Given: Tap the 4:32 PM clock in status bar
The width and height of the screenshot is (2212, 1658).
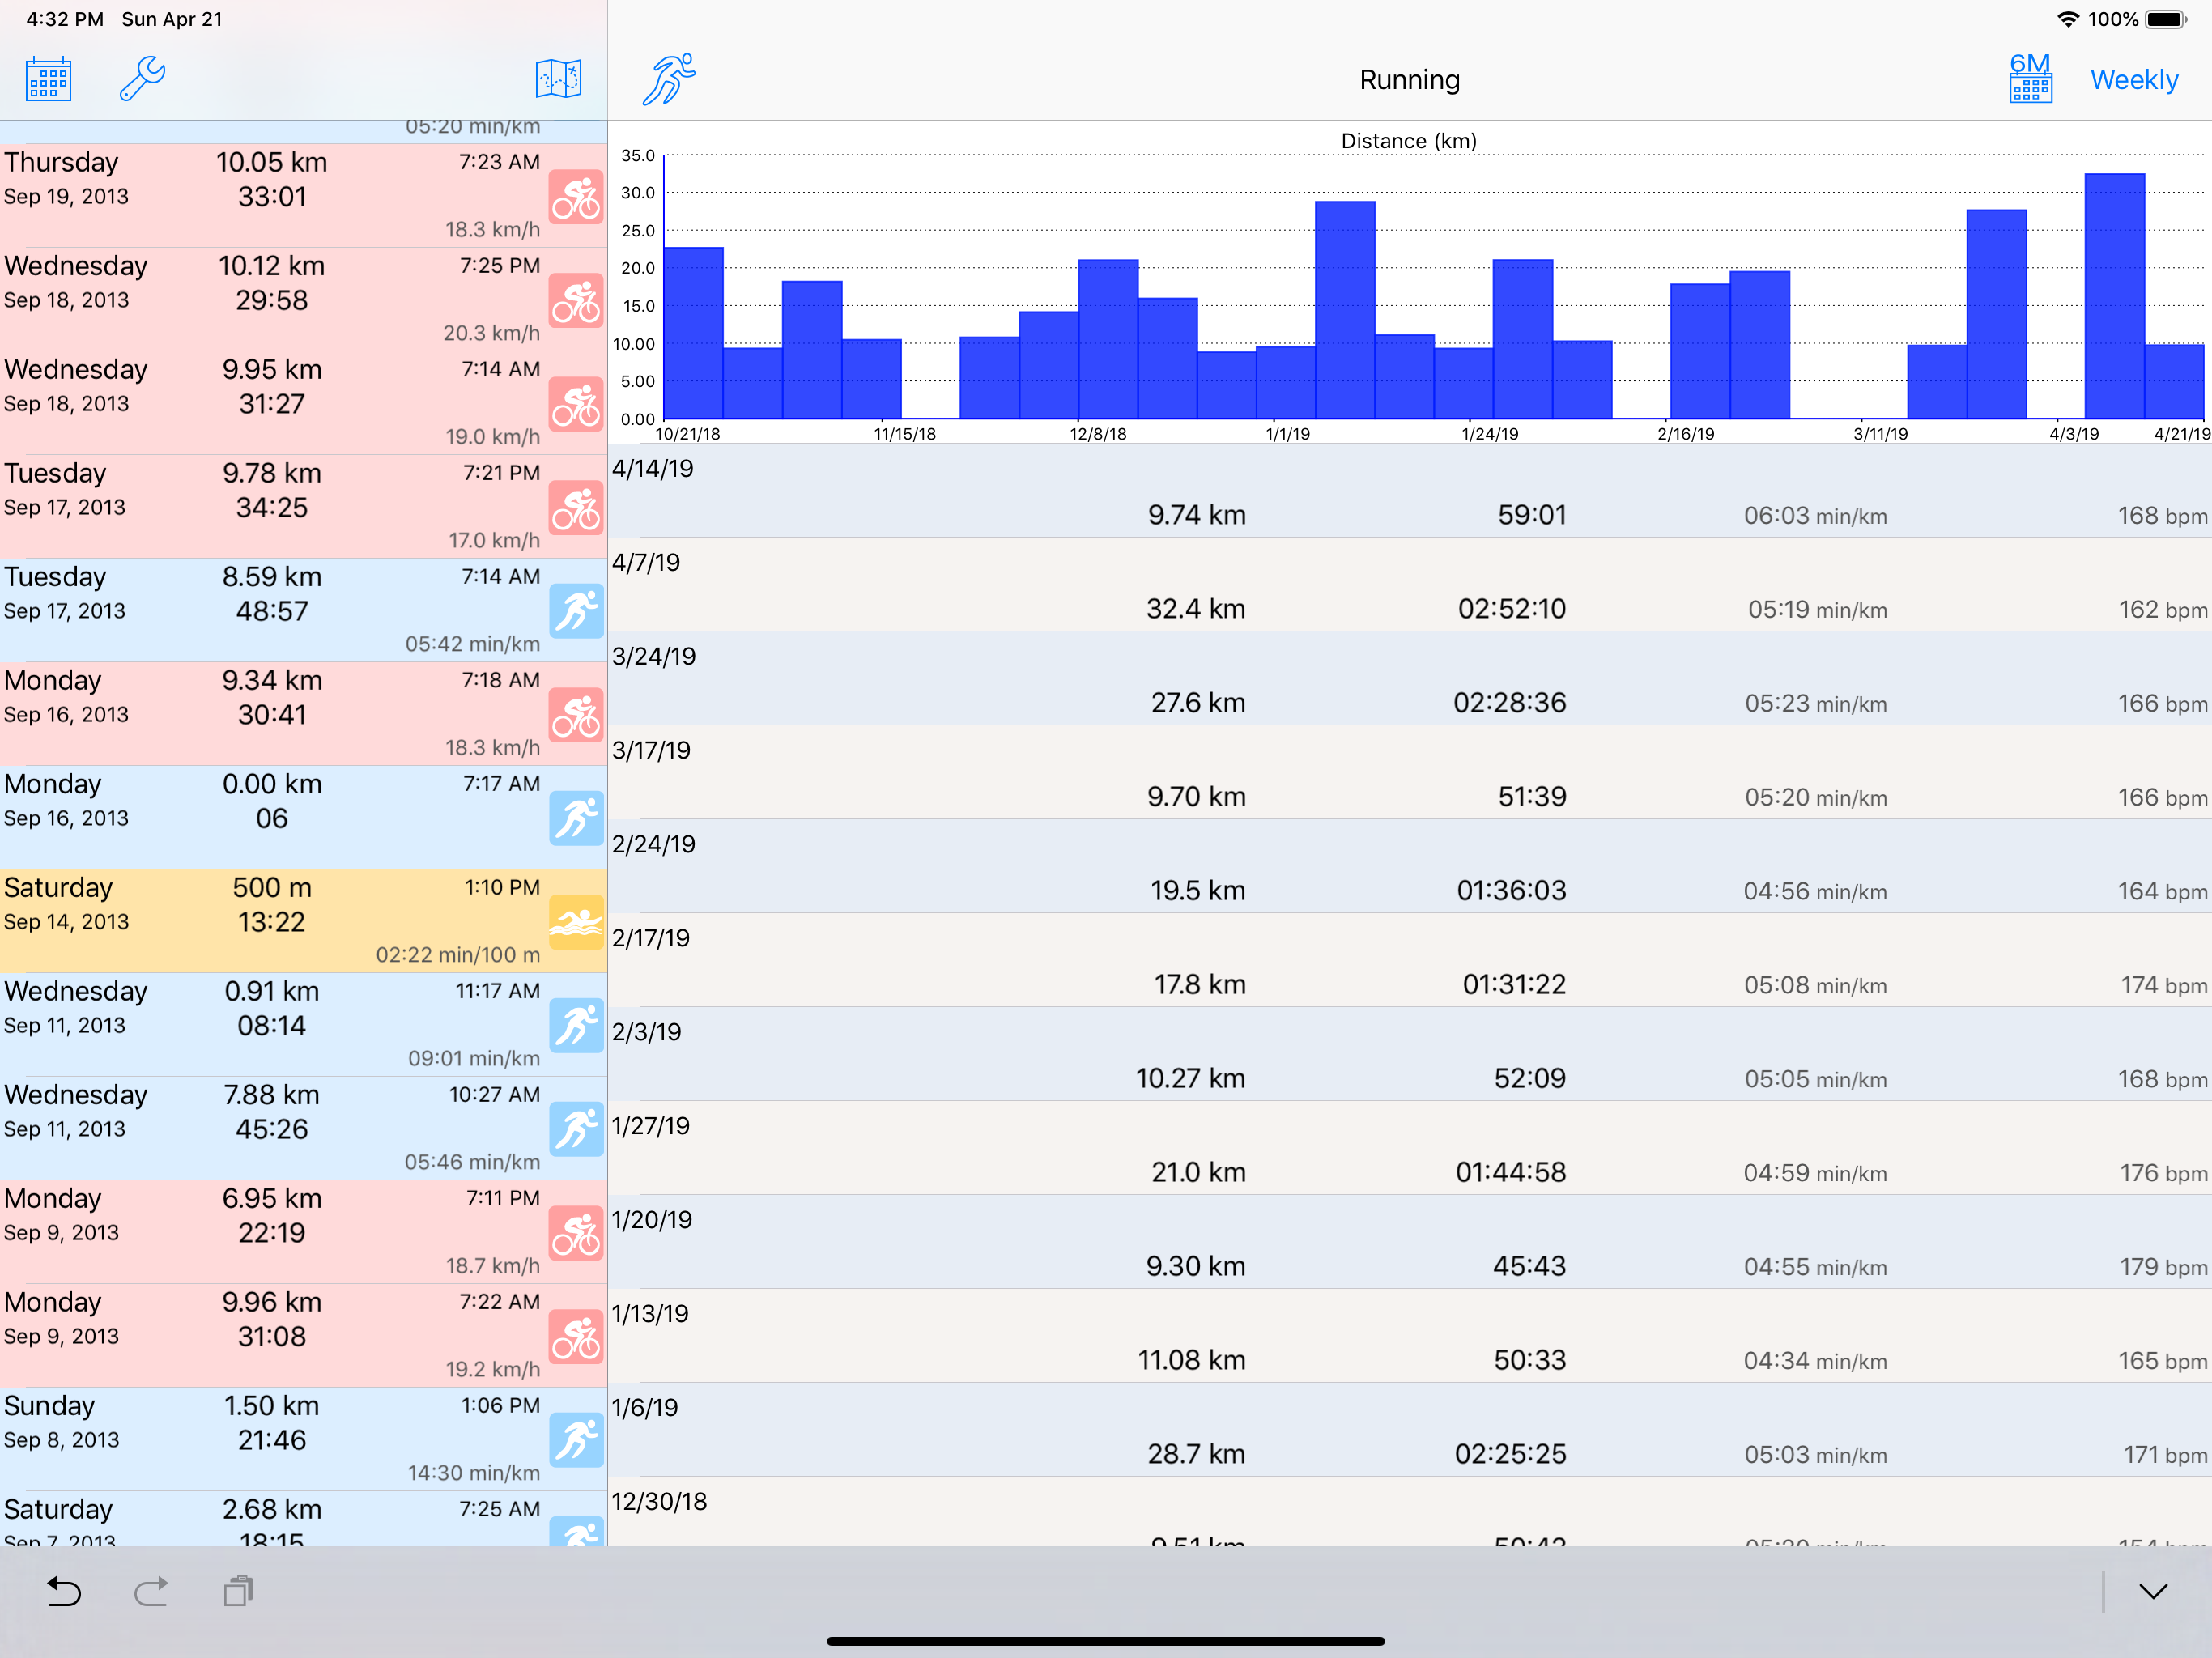Looking at the screenshot, I should pyautogui.click(x=64, y=19).
